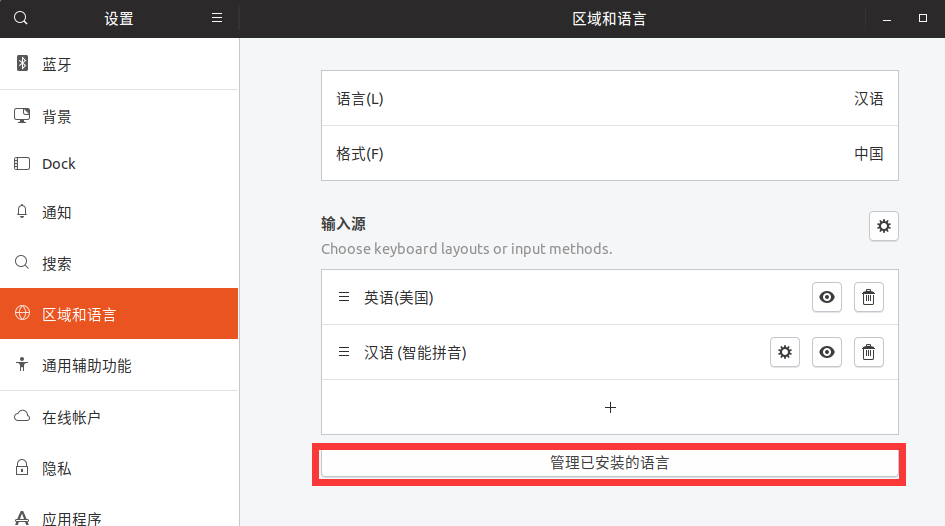945x526 pixels.
Task: Open input source options gear button
Action: [x=884, y=227]
